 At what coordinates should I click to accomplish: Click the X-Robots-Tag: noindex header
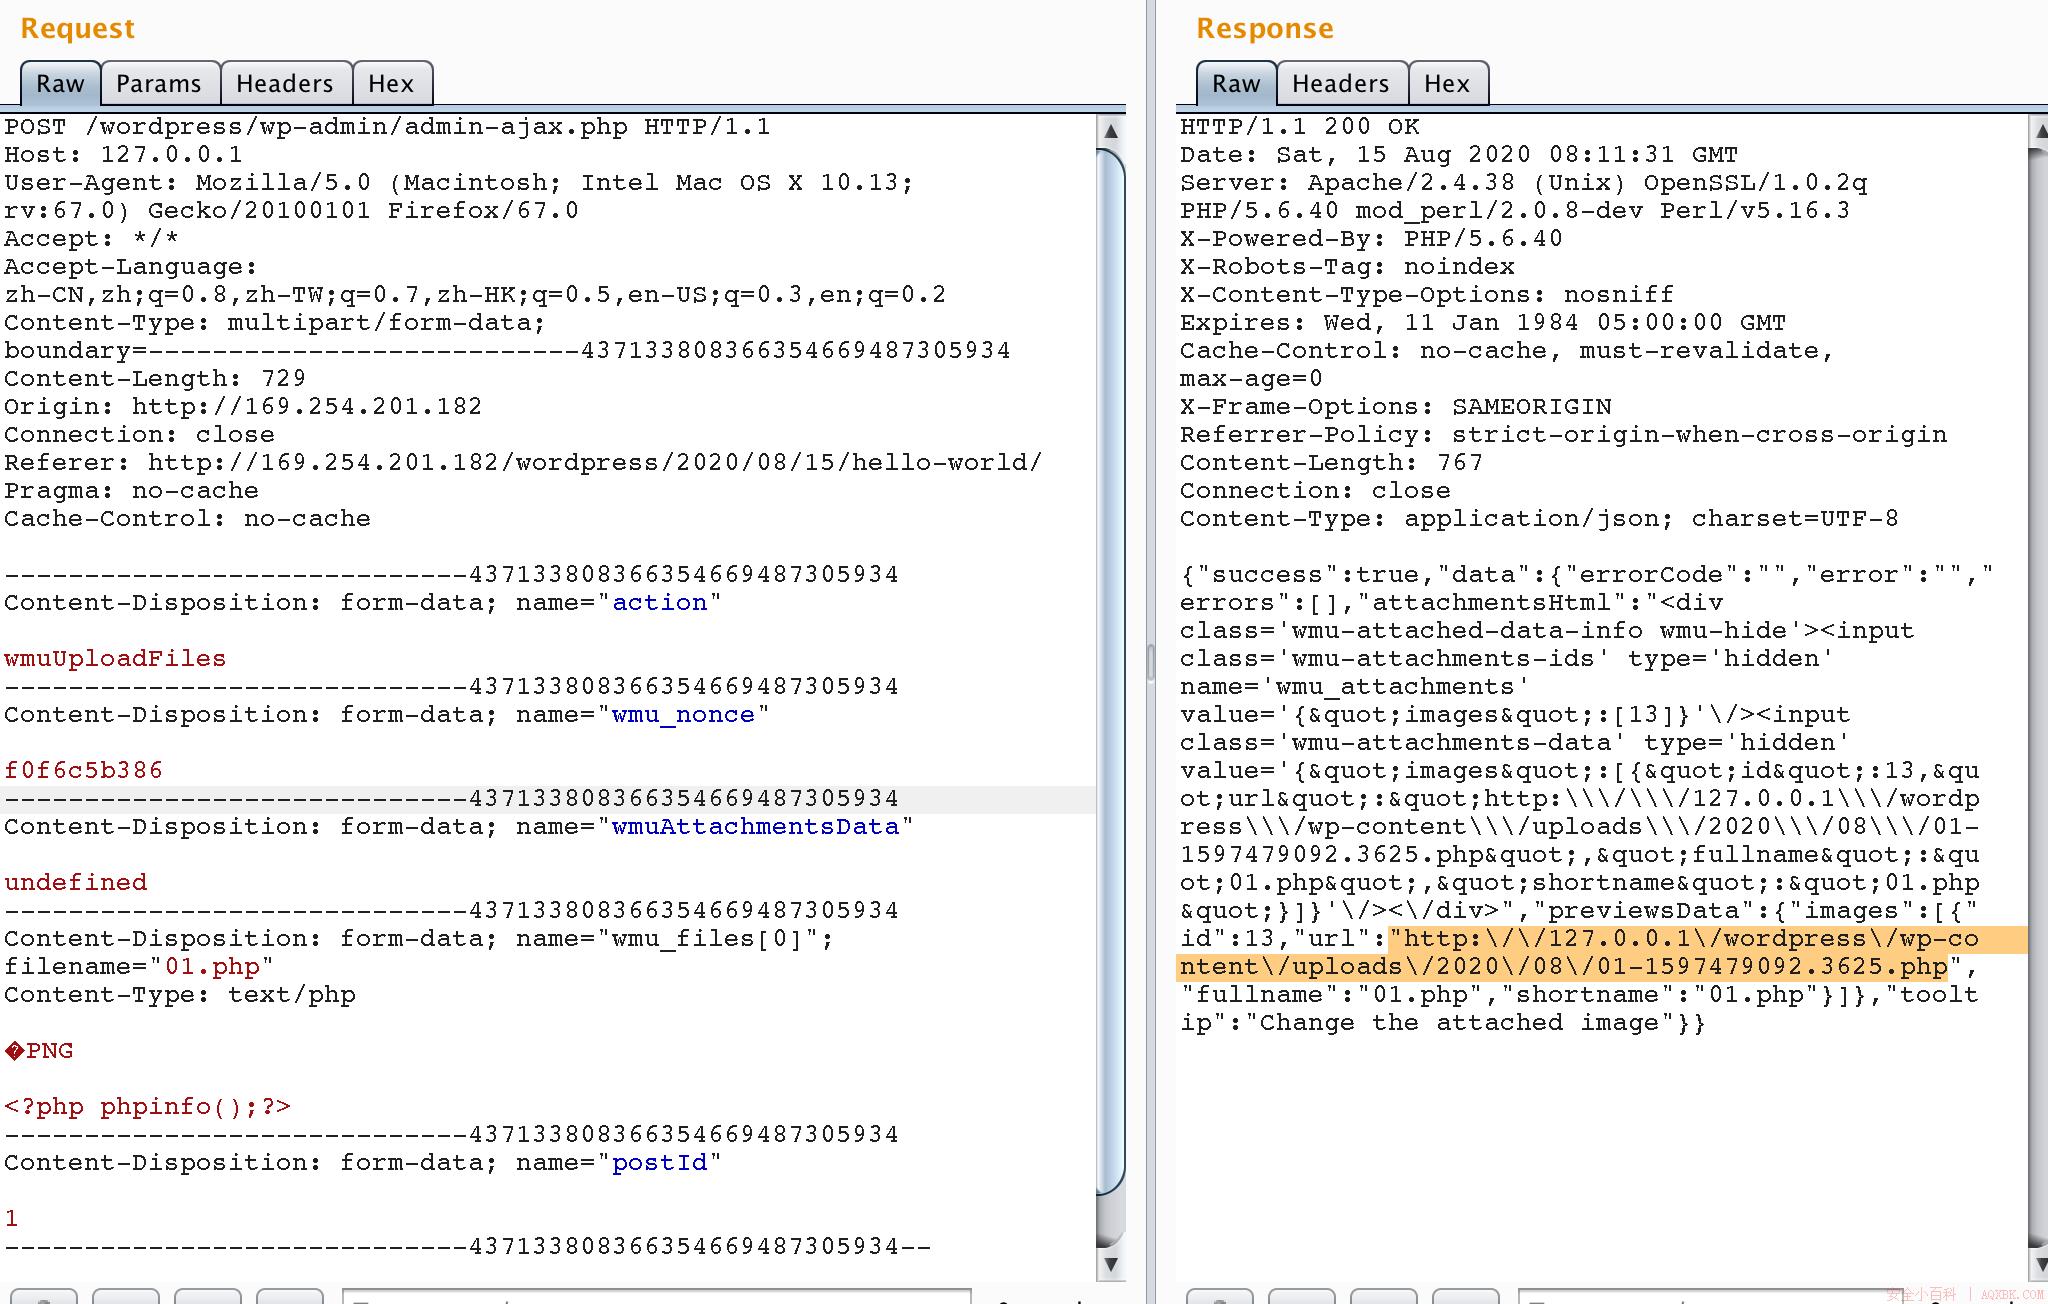1347,267
